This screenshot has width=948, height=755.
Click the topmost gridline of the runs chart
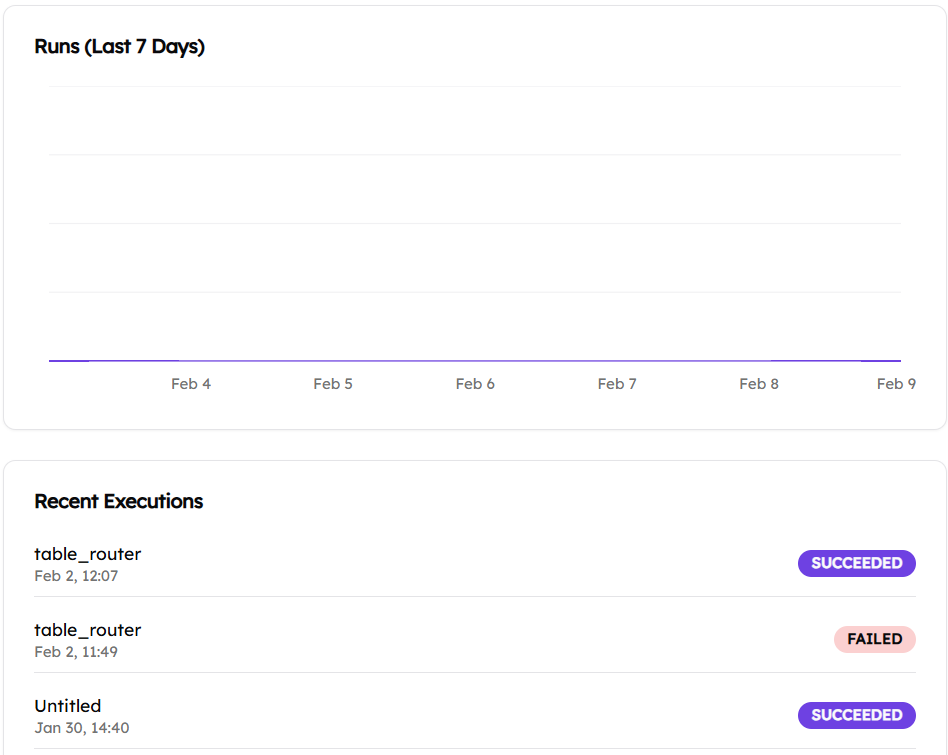[x=475, y=87]
